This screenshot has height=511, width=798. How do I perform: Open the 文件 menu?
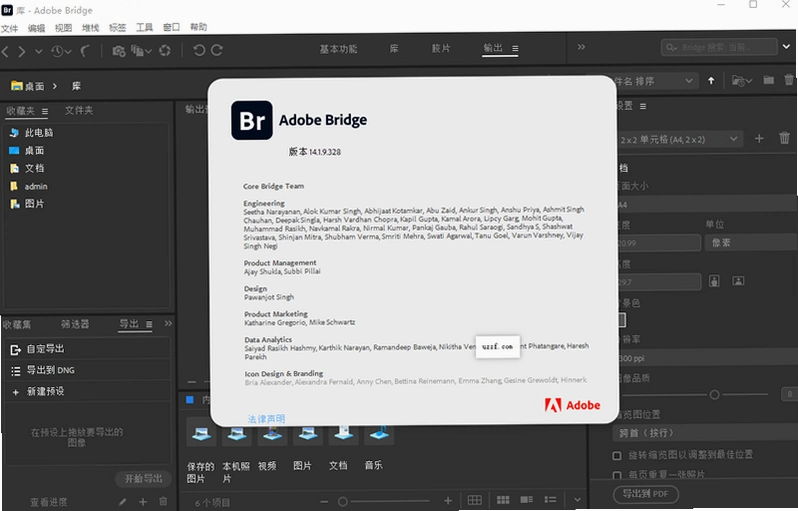click(x=9, y=28)
